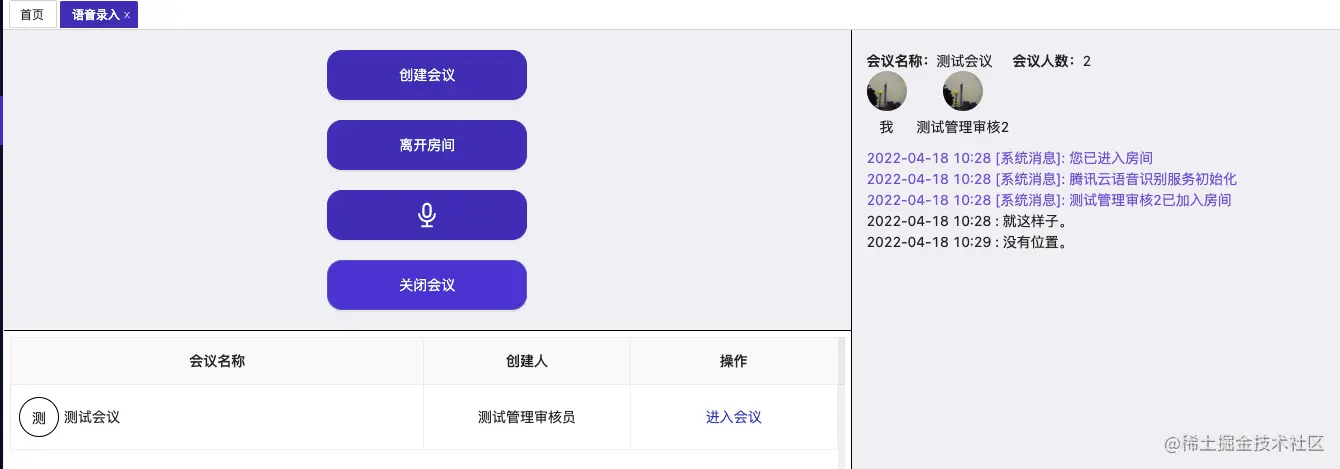
Task: Click my avatar labeled 我
Action: click(x=887, y=91)
